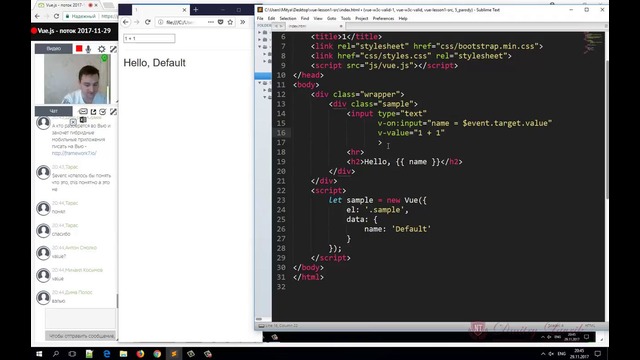640x360 pixels.
Task: Select the Видео panel tab
Action: click(x=53, y=49)
